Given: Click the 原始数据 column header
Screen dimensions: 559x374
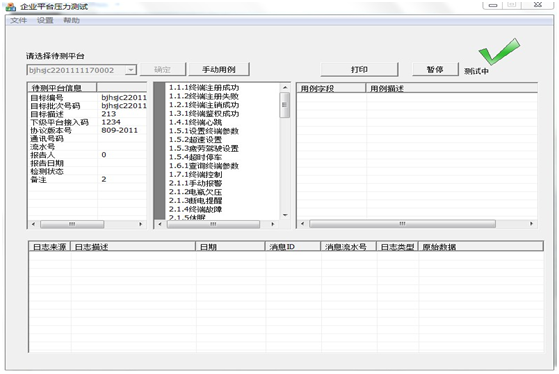Looking at the screenshot, I should 481,247.
